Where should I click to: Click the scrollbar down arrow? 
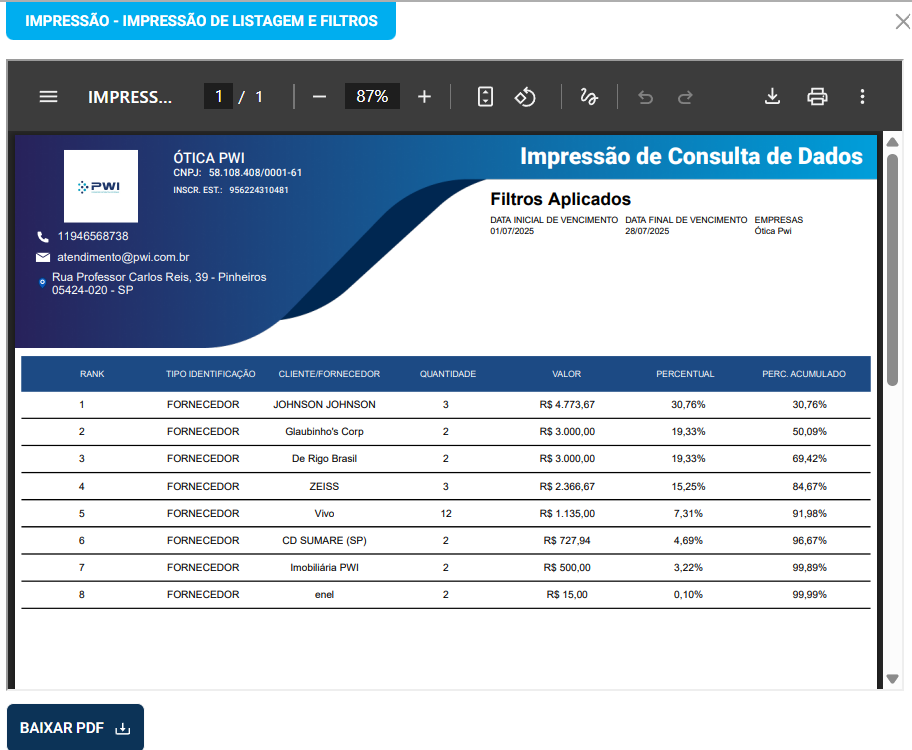pos(893,679)
